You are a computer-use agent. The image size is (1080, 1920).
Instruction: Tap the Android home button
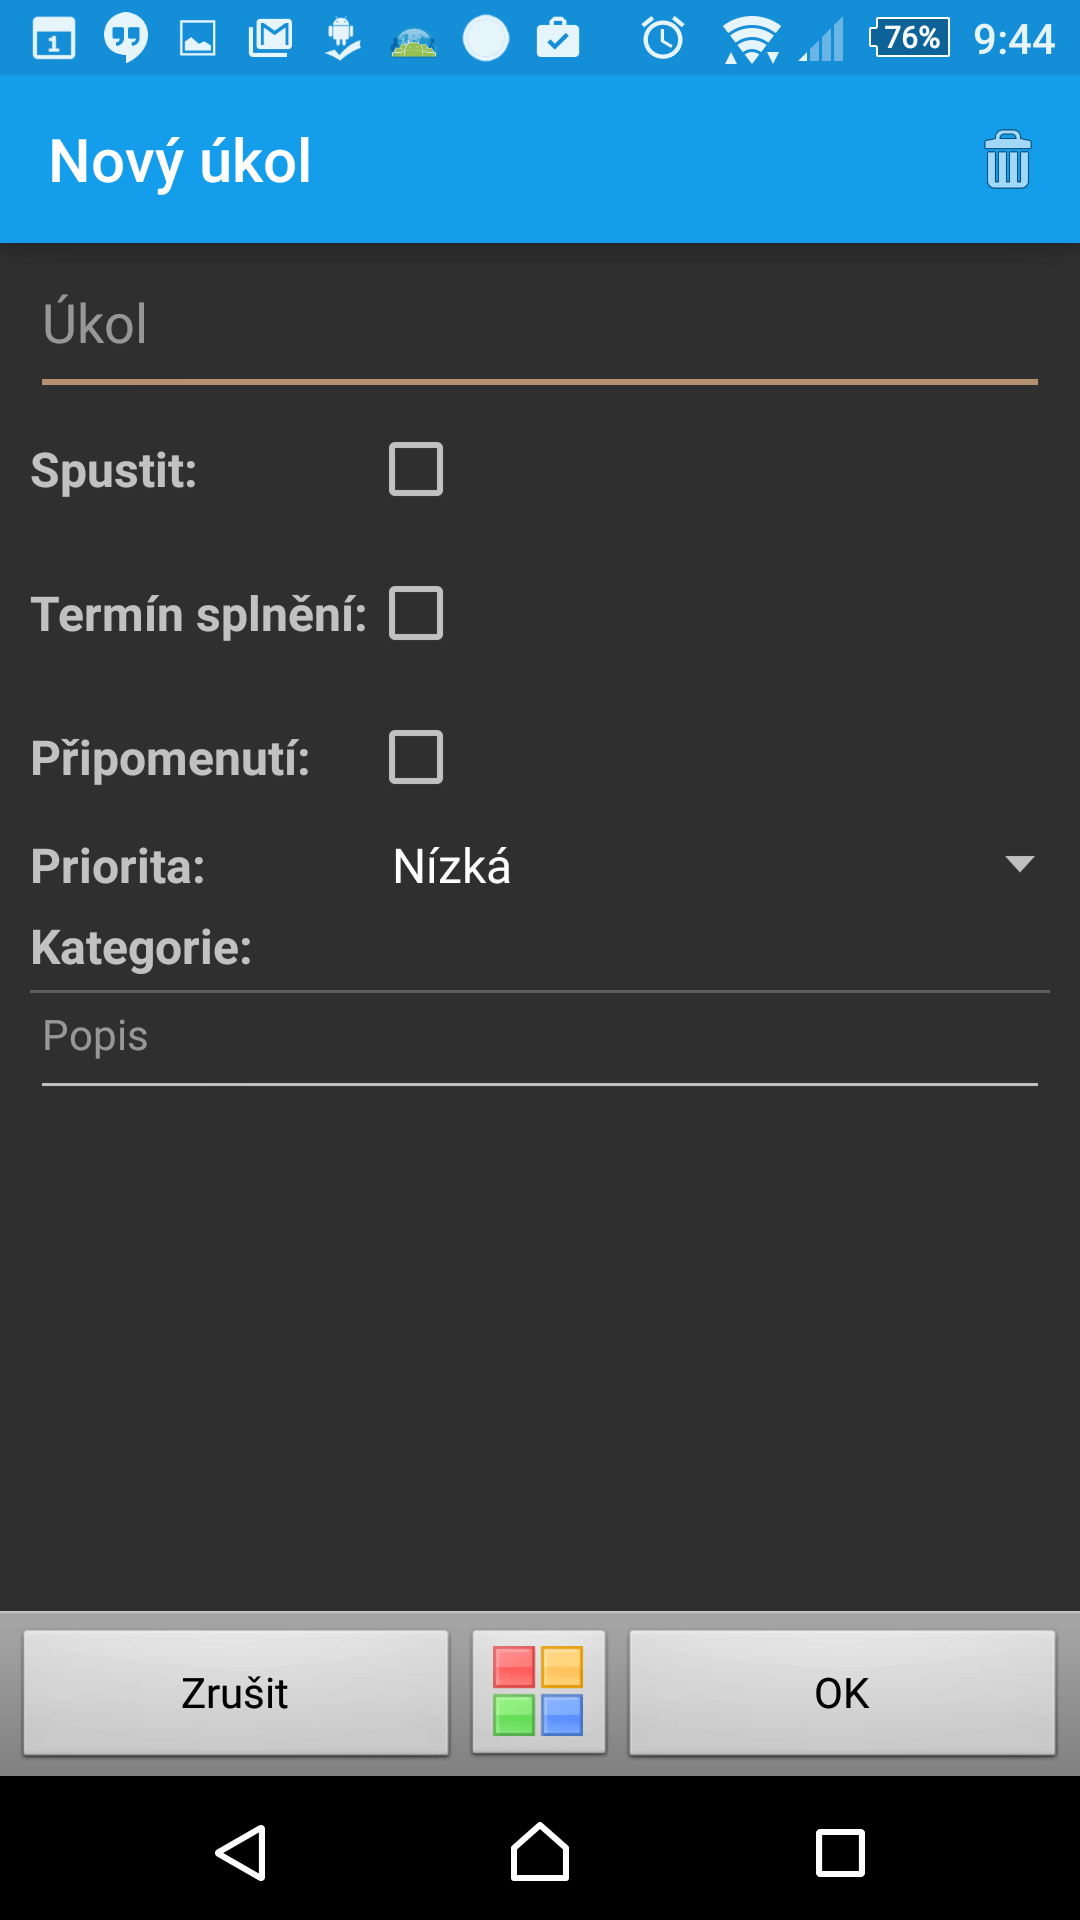pyautogui.click(x=540, y=1852)
